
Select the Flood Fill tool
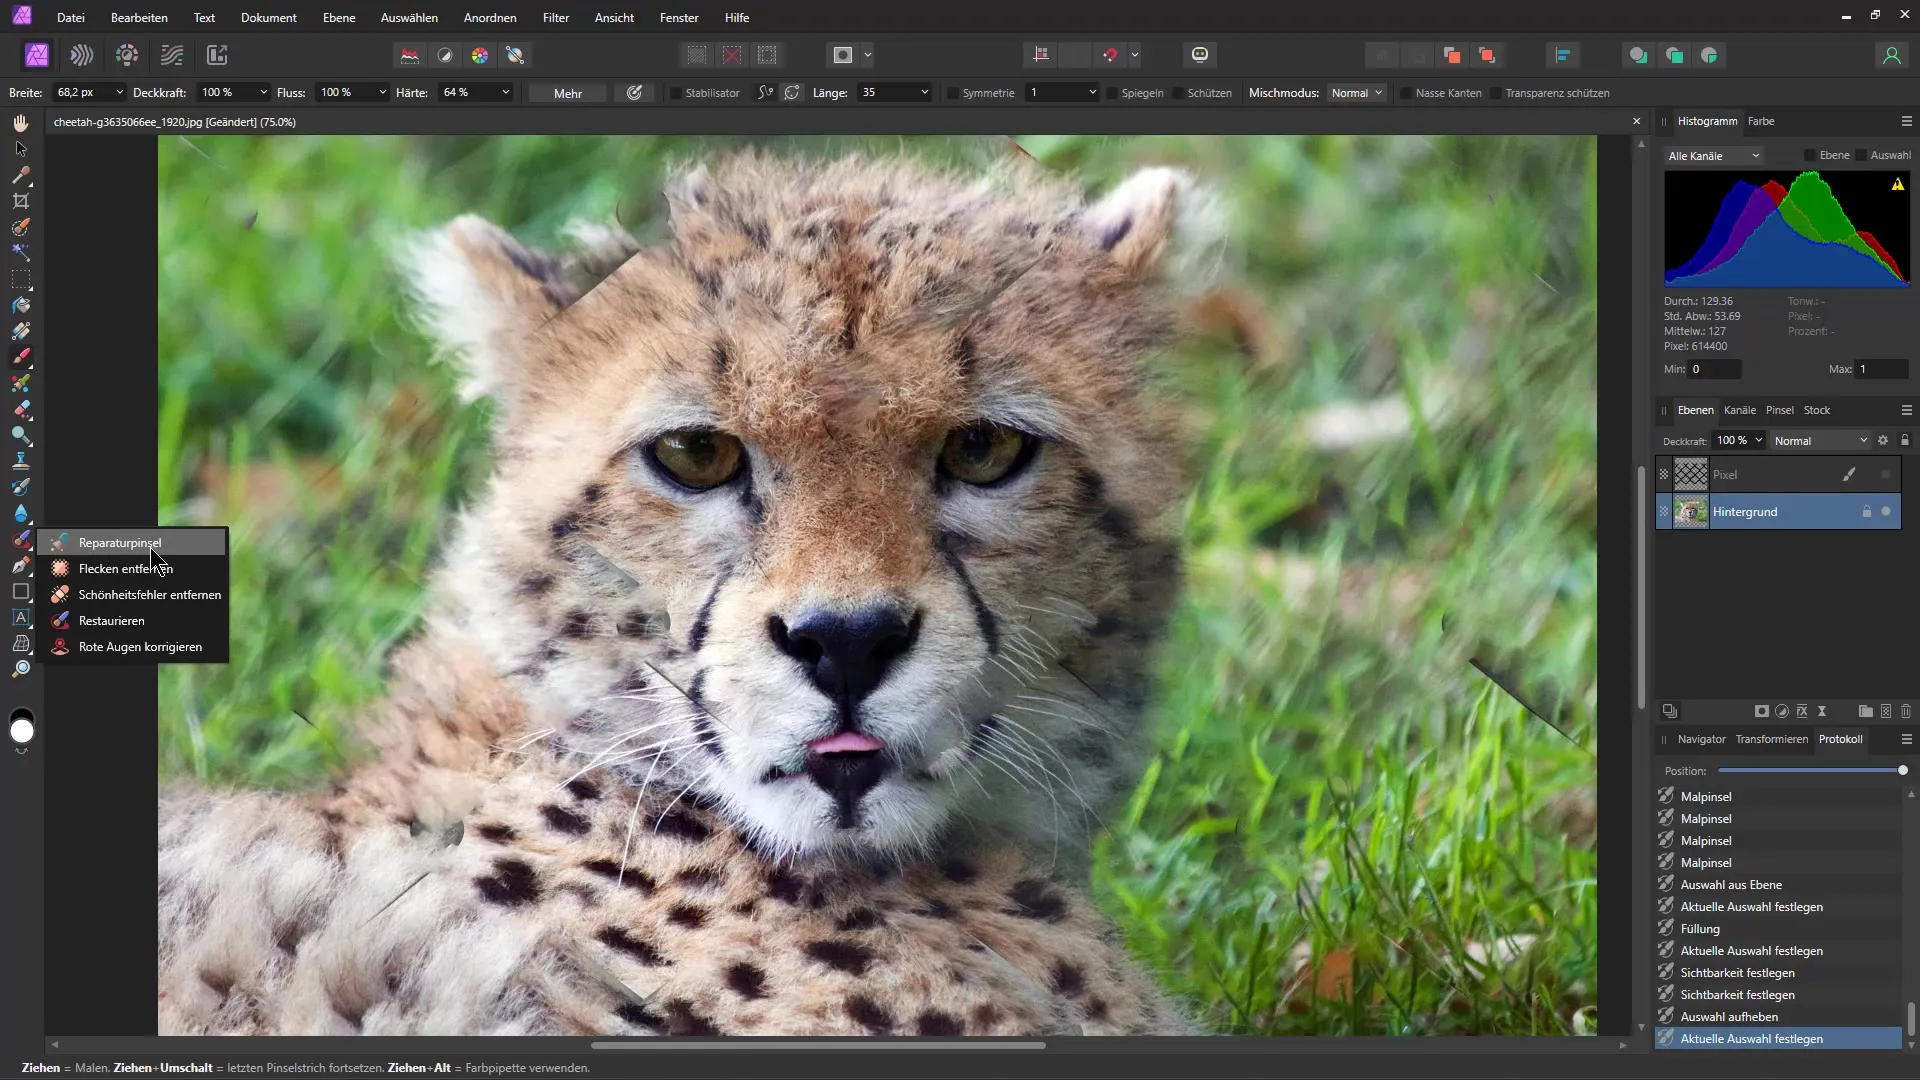coord(21,305)
